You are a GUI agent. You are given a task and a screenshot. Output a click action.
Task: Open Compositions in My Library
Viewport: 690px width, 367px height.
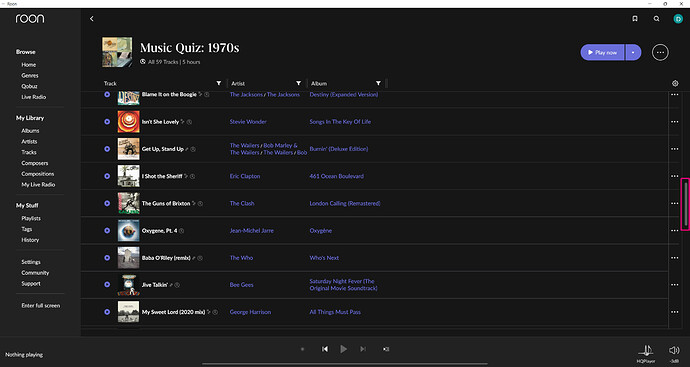(38, 174)
